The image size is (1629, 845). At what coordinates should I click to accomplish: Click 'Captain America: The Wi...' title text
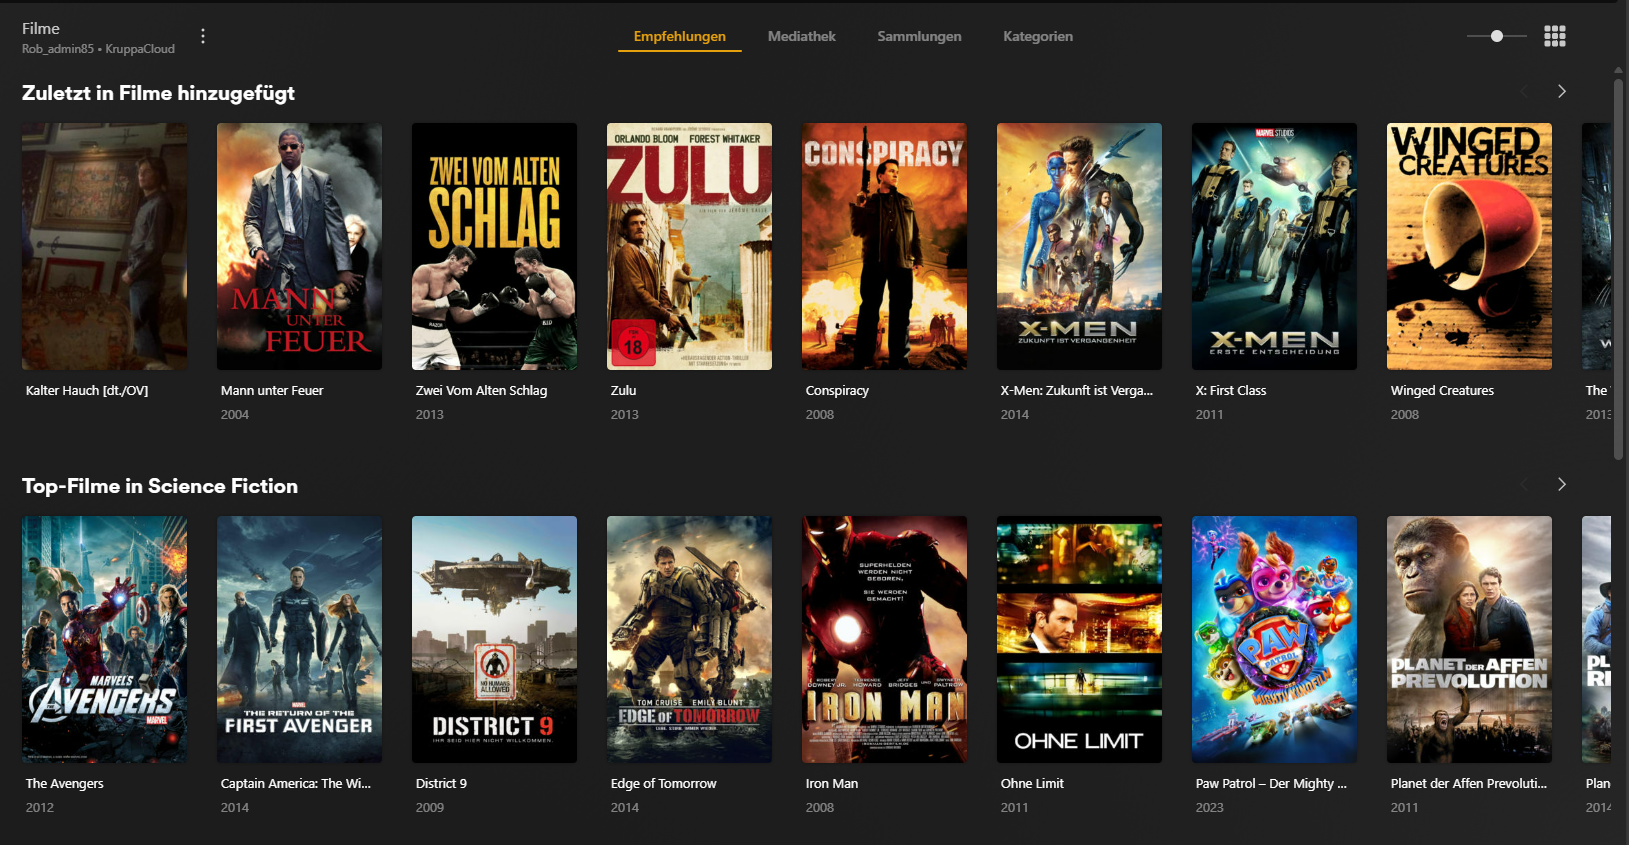click(296, 784)
